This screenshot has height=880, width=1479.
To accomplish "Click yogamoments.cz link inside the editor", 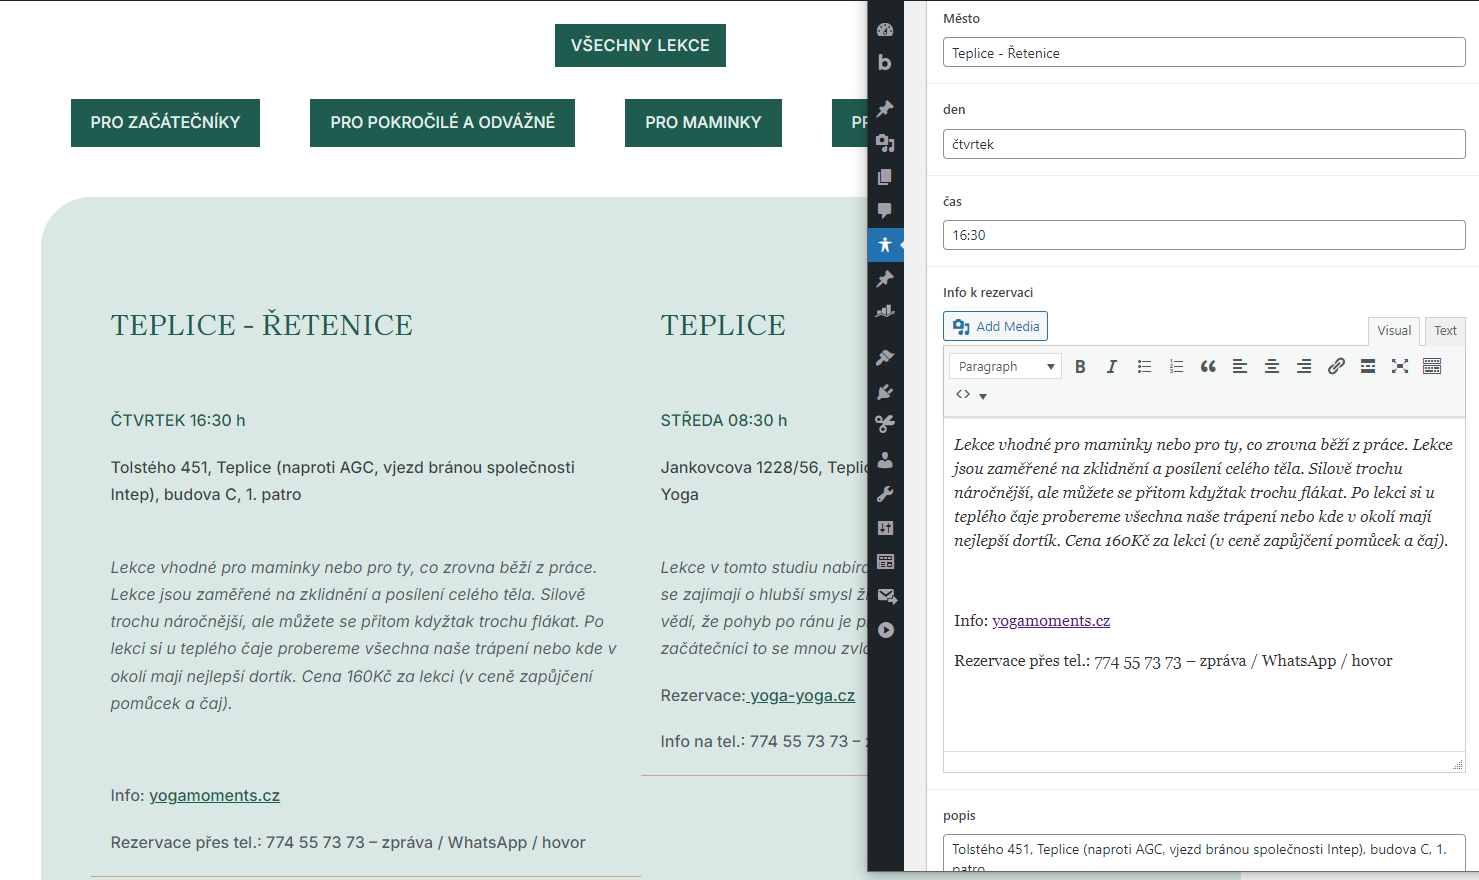I will pyautogui.click(x=1051, y=621).
